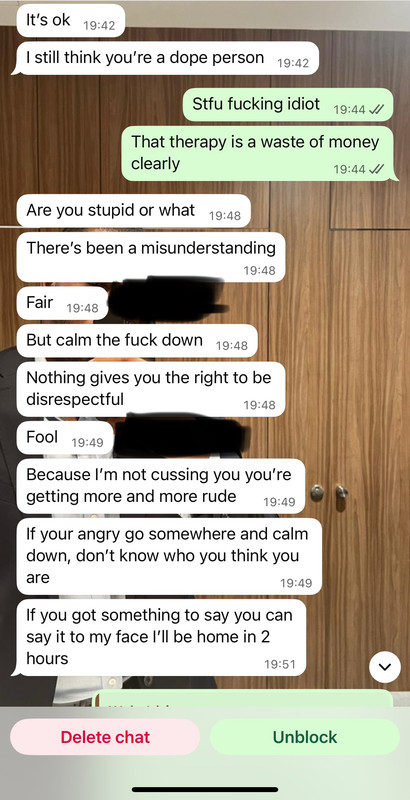This screenshot has width=410, height=800.
Task: Select the 'It's ok' message bubble
Action: (x=71, y=21)
